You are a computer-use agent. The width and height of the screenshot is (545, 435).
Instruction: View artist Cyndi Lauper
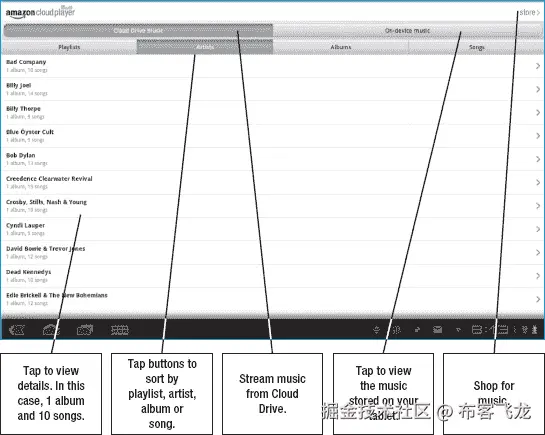(25, 225)
